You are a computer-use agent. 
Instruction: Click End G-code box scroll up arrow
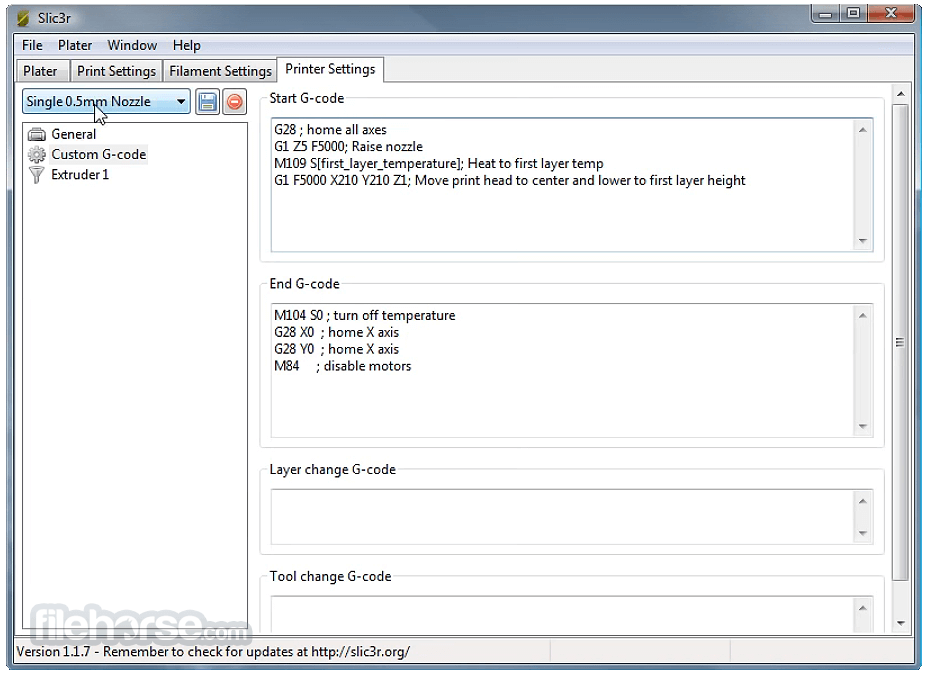[x=863, y=316]
